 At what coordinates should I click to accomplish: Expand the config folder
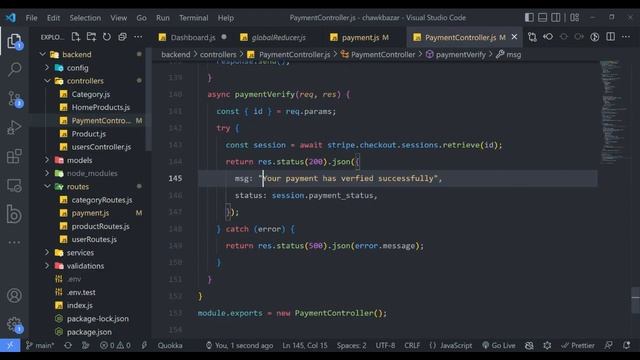click(x=47, y=68)
